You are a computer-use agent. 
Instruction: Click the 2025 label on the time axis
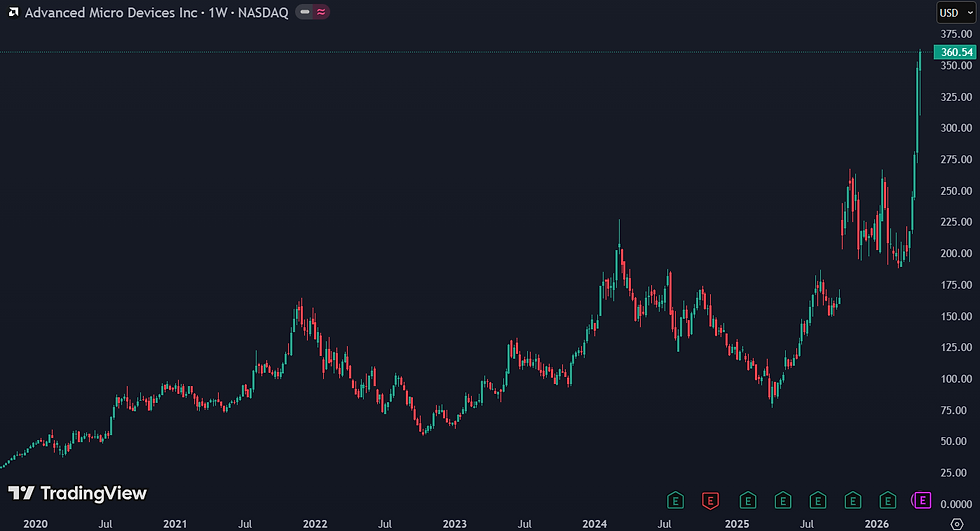737,524
